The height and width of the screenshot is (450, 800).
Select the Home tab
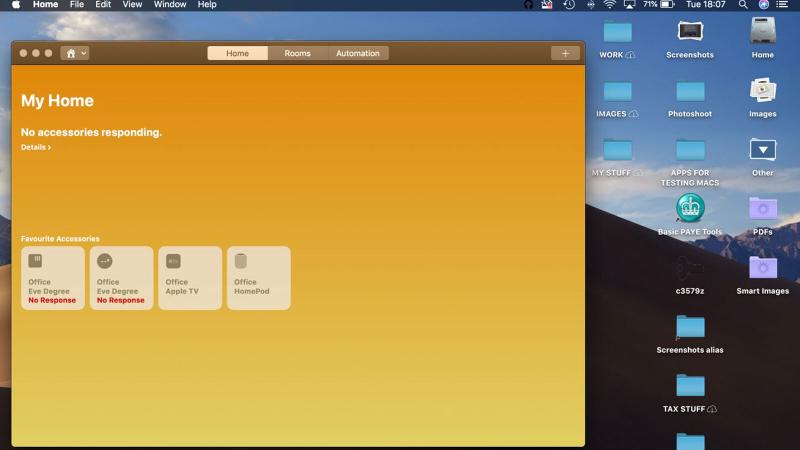point(237,53)
